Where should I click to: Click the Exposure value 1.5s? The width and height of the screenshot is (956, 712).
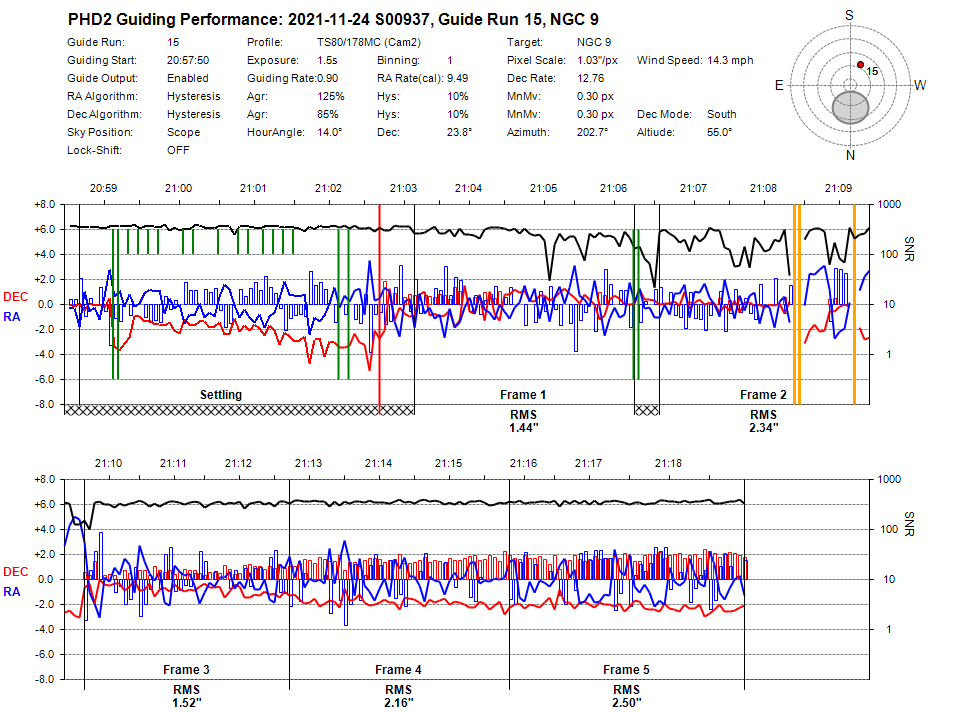327,60
